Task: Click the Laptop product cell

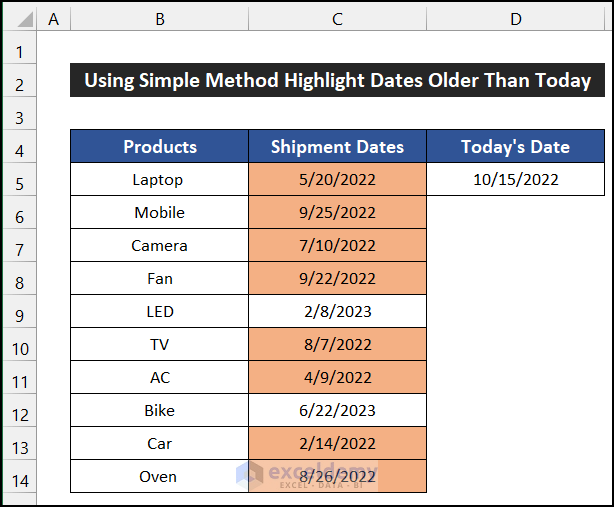Action: tap(159, 180)
